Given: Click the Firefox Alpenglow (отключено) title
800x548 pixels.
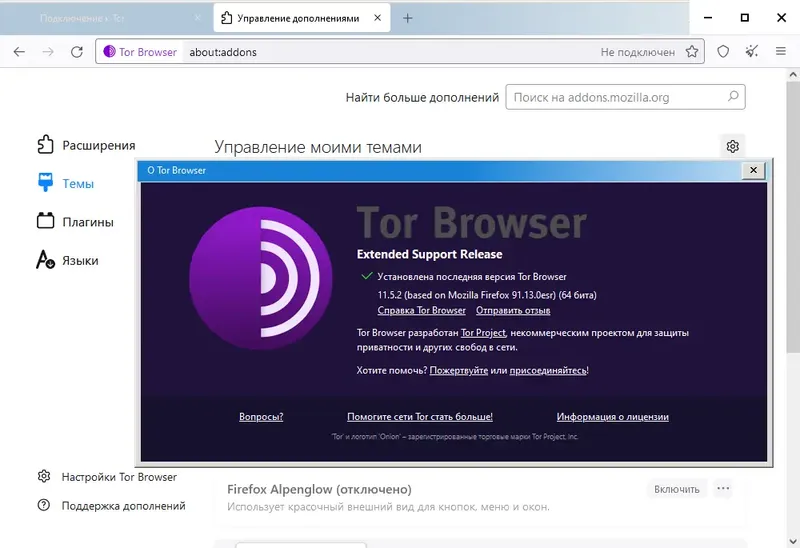Looking at the screenshot, I should (319, 489).
